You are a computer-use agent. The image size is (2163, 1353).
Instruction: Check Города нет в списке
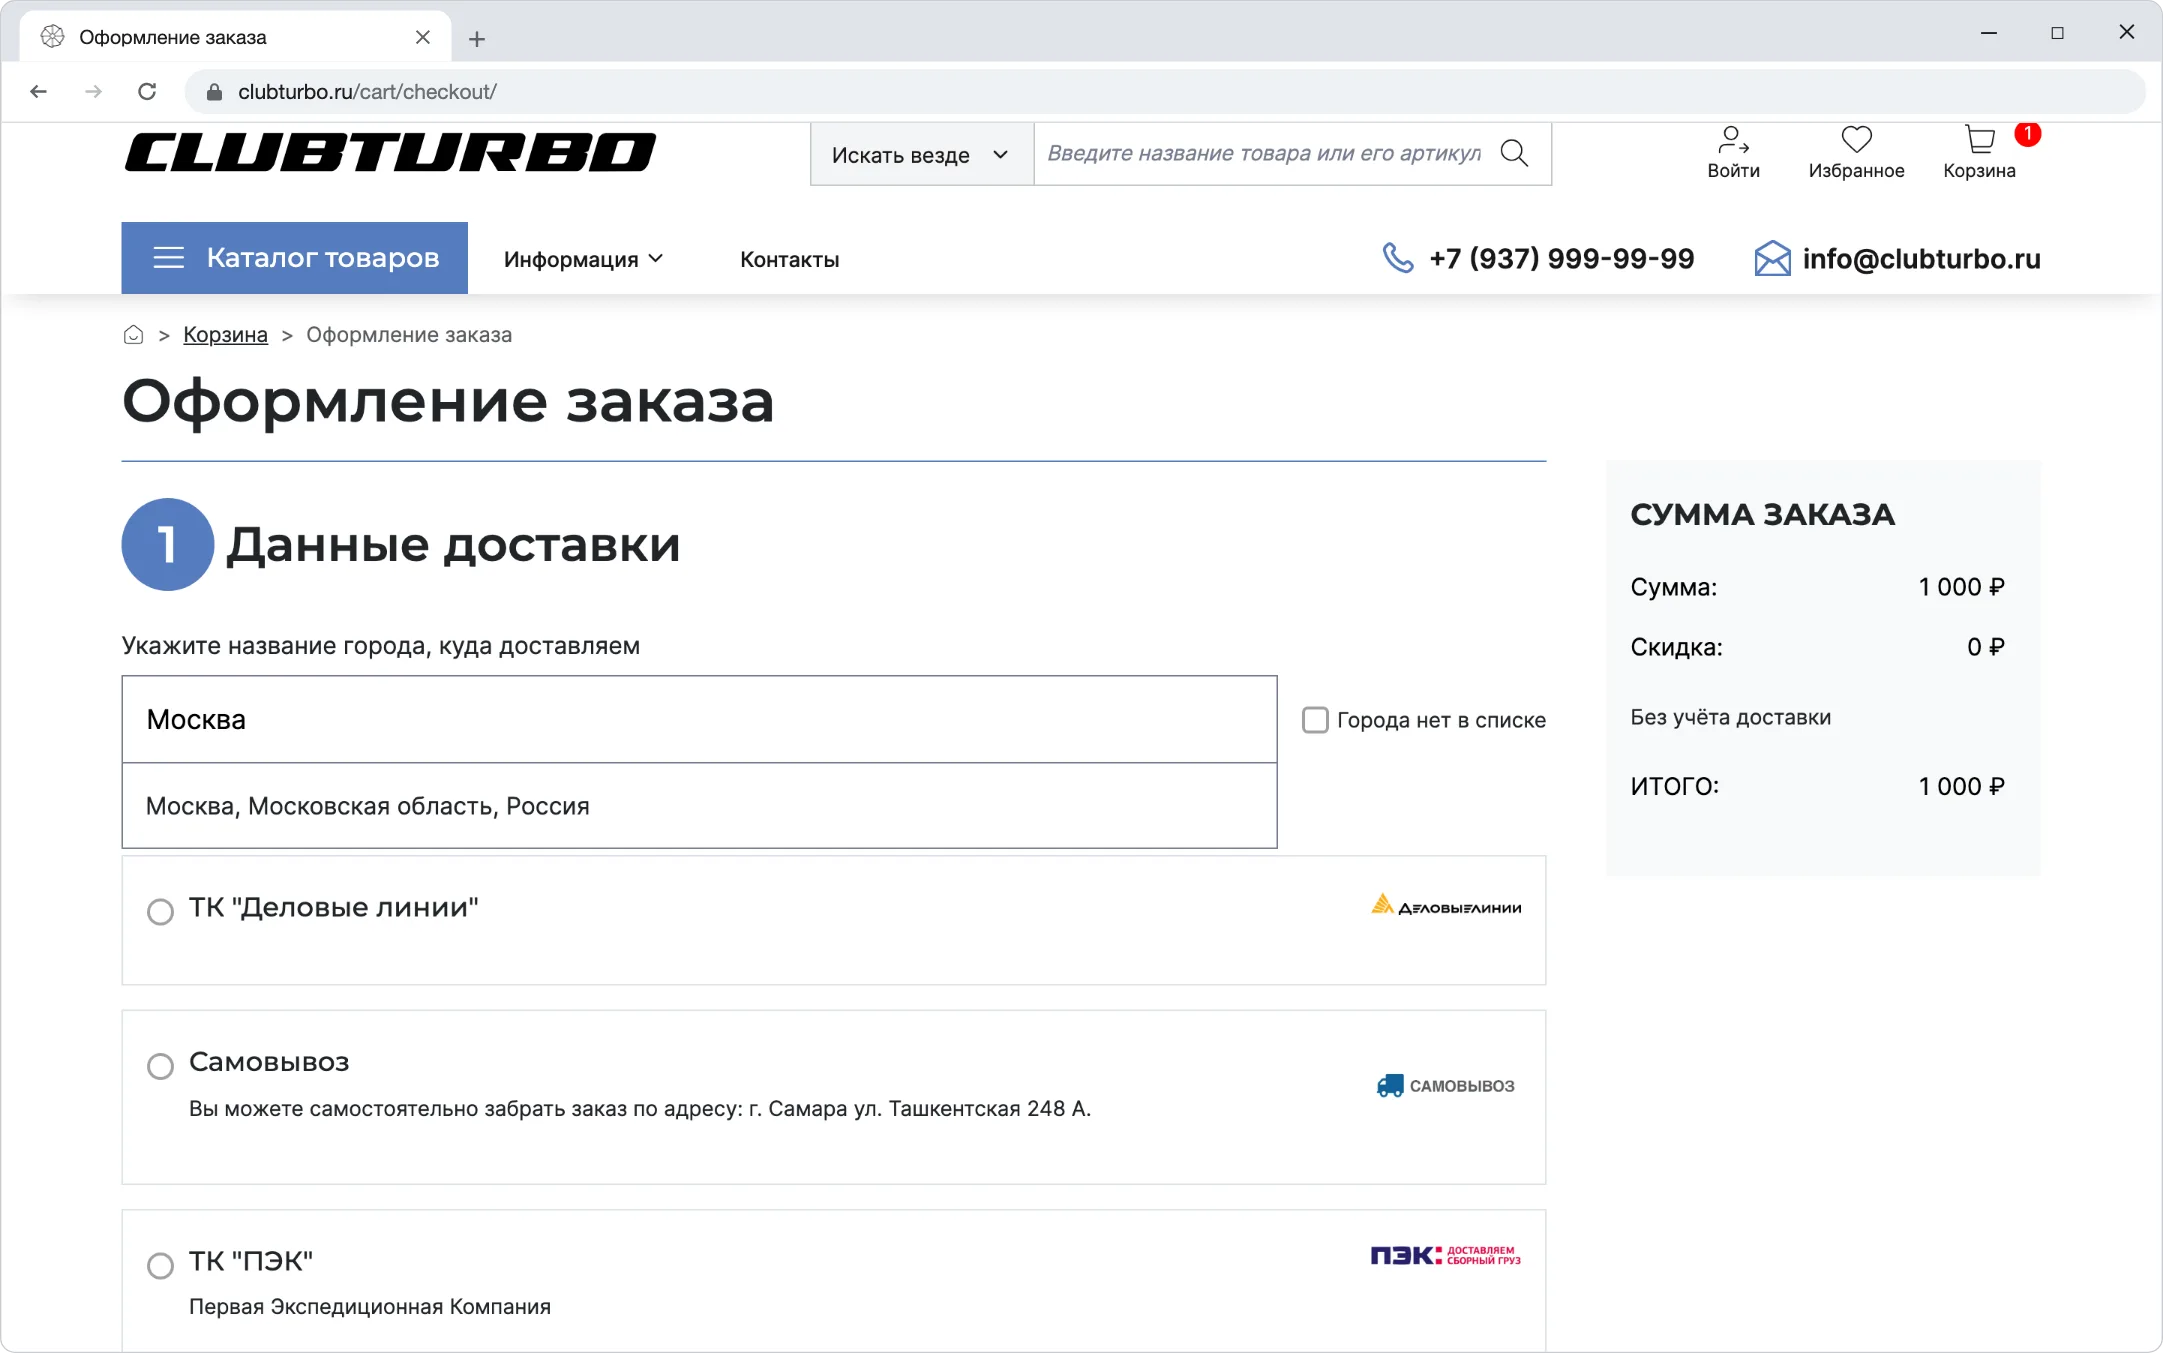tap(1315, 720)
